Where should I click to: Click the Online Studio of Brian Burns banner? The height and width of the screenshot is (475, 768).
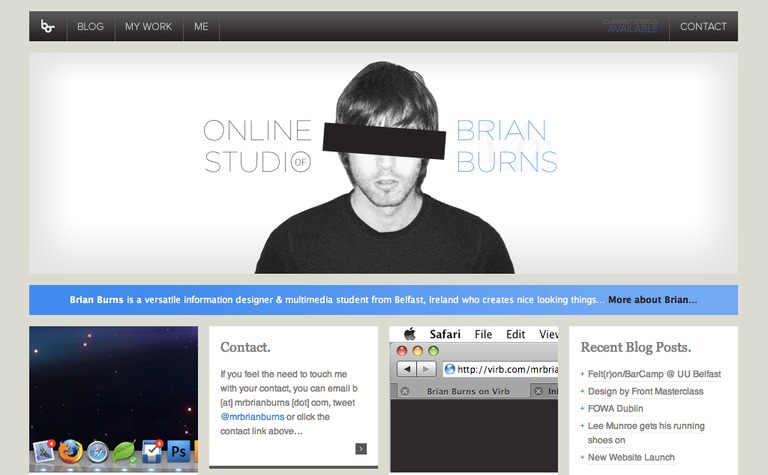point(384,163)
